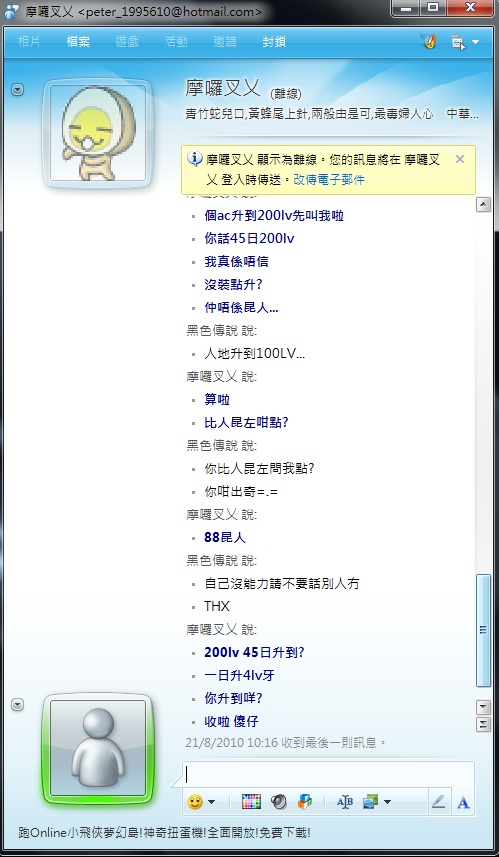Image resolution: width=499 pixels, height=857 pixels.
Task: Click in the message input box
Action: [328, 774]
